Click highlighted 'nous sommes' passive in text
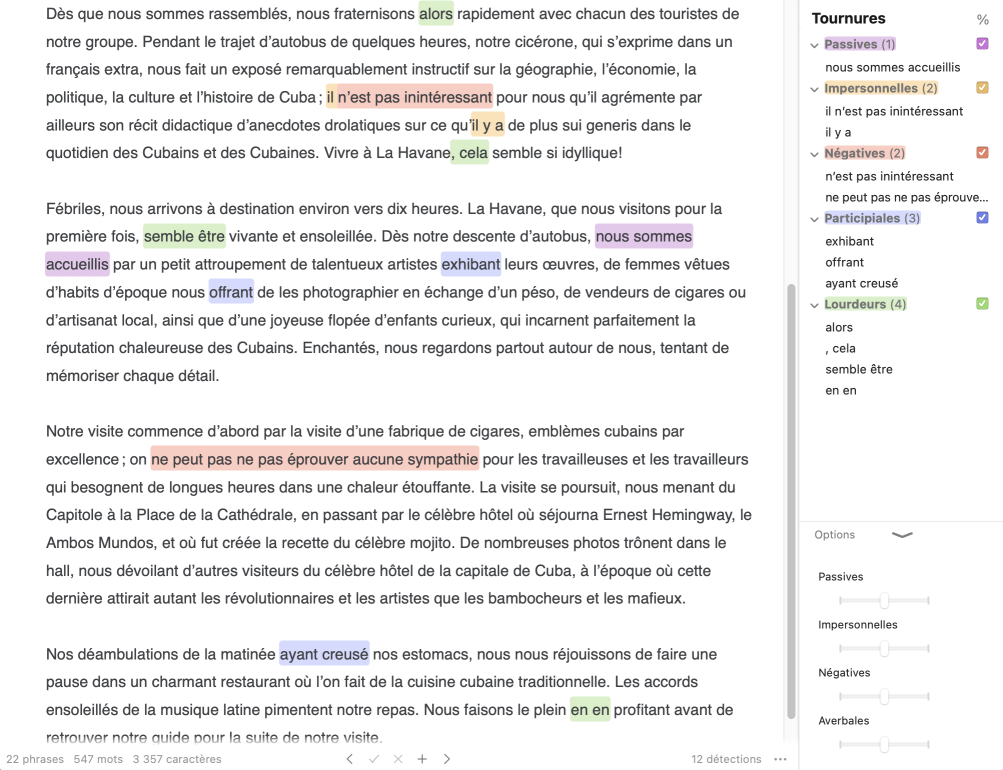1003x770 pixels. tap(643, 237)
